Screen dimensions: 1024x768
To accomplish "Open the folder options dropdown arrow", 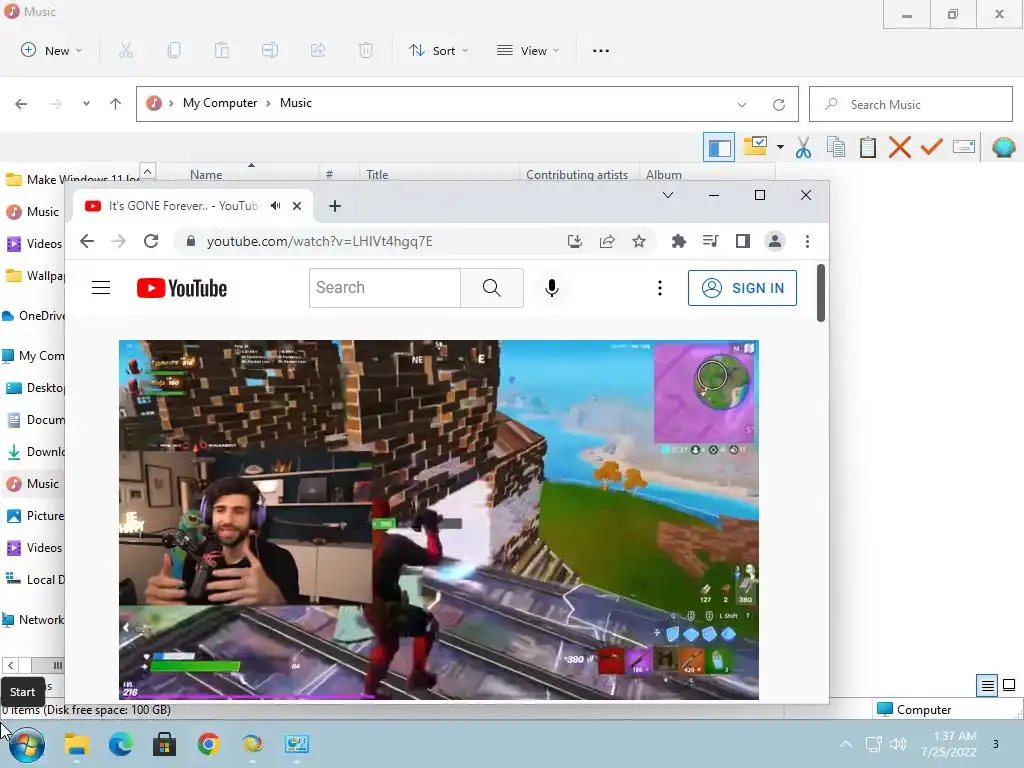I will pyautogui.click(x=780, y=147).
